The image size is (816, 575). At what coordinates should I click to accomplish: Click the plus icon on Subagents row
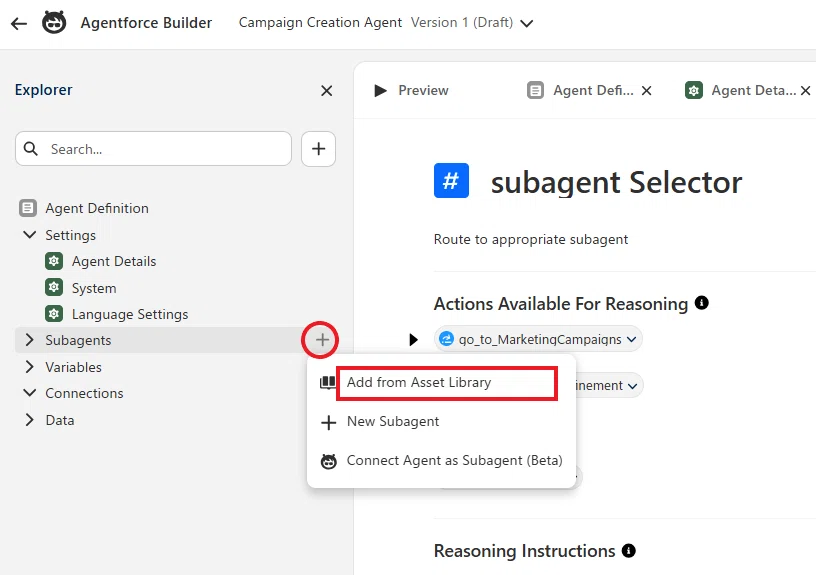click(x=322, y=340)
